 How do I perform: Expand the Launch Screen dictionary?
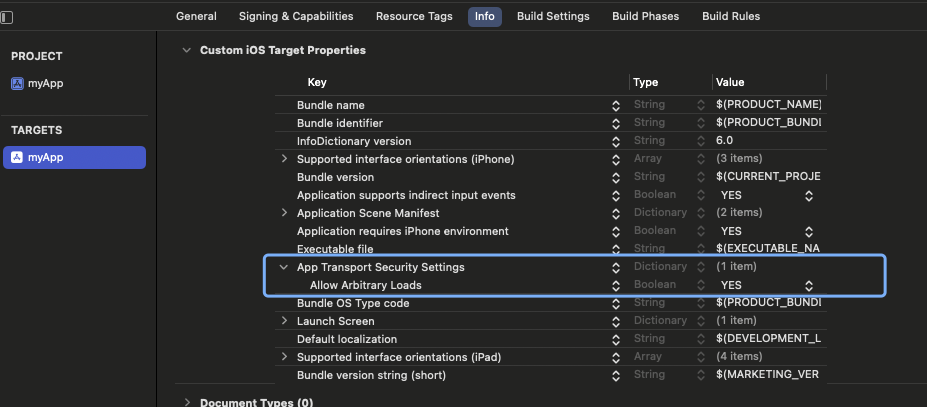tap(284, 321)
